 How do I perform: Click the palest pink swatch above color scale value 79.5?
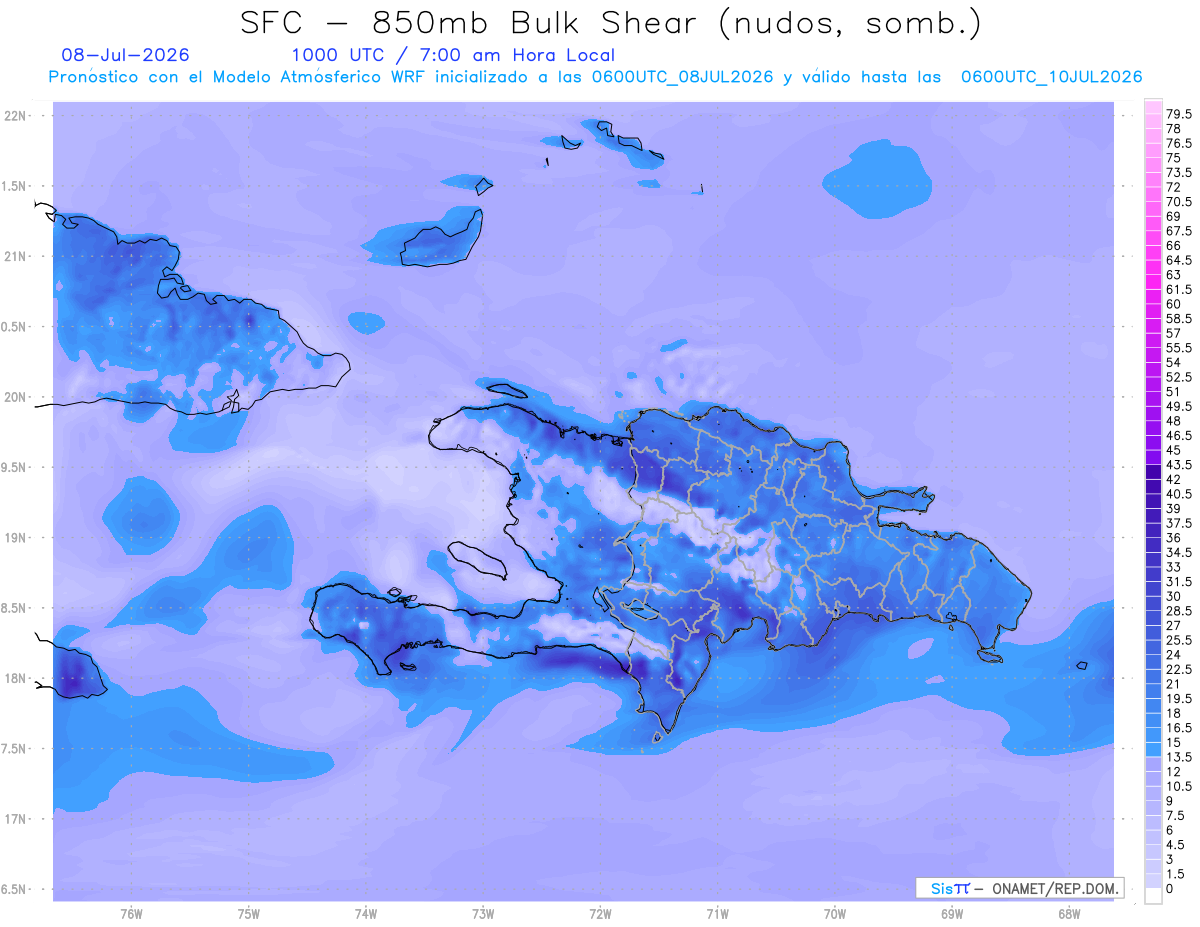tap(1153, 107)
